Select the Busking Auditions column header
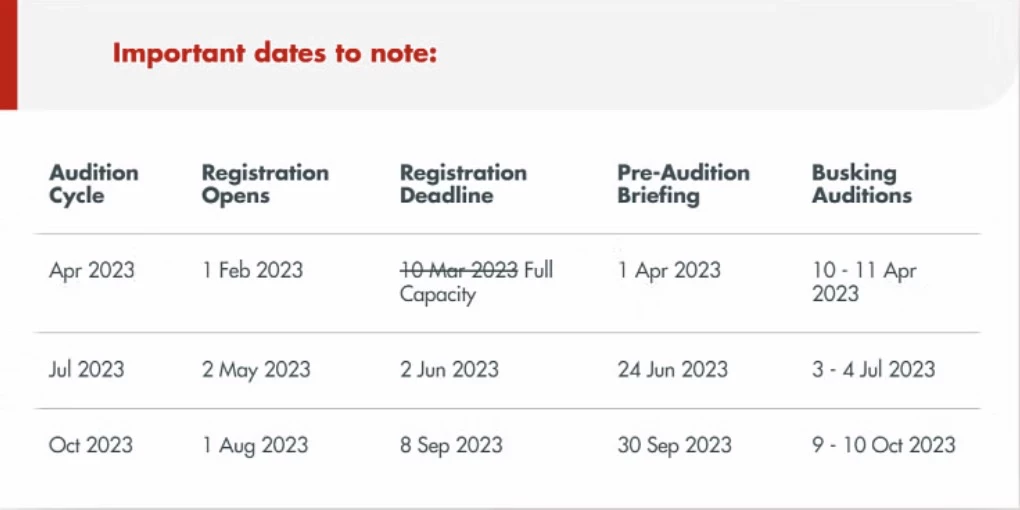Image resolution: width=1020 pixels, height=510 pixels. (x=862, y=184)
